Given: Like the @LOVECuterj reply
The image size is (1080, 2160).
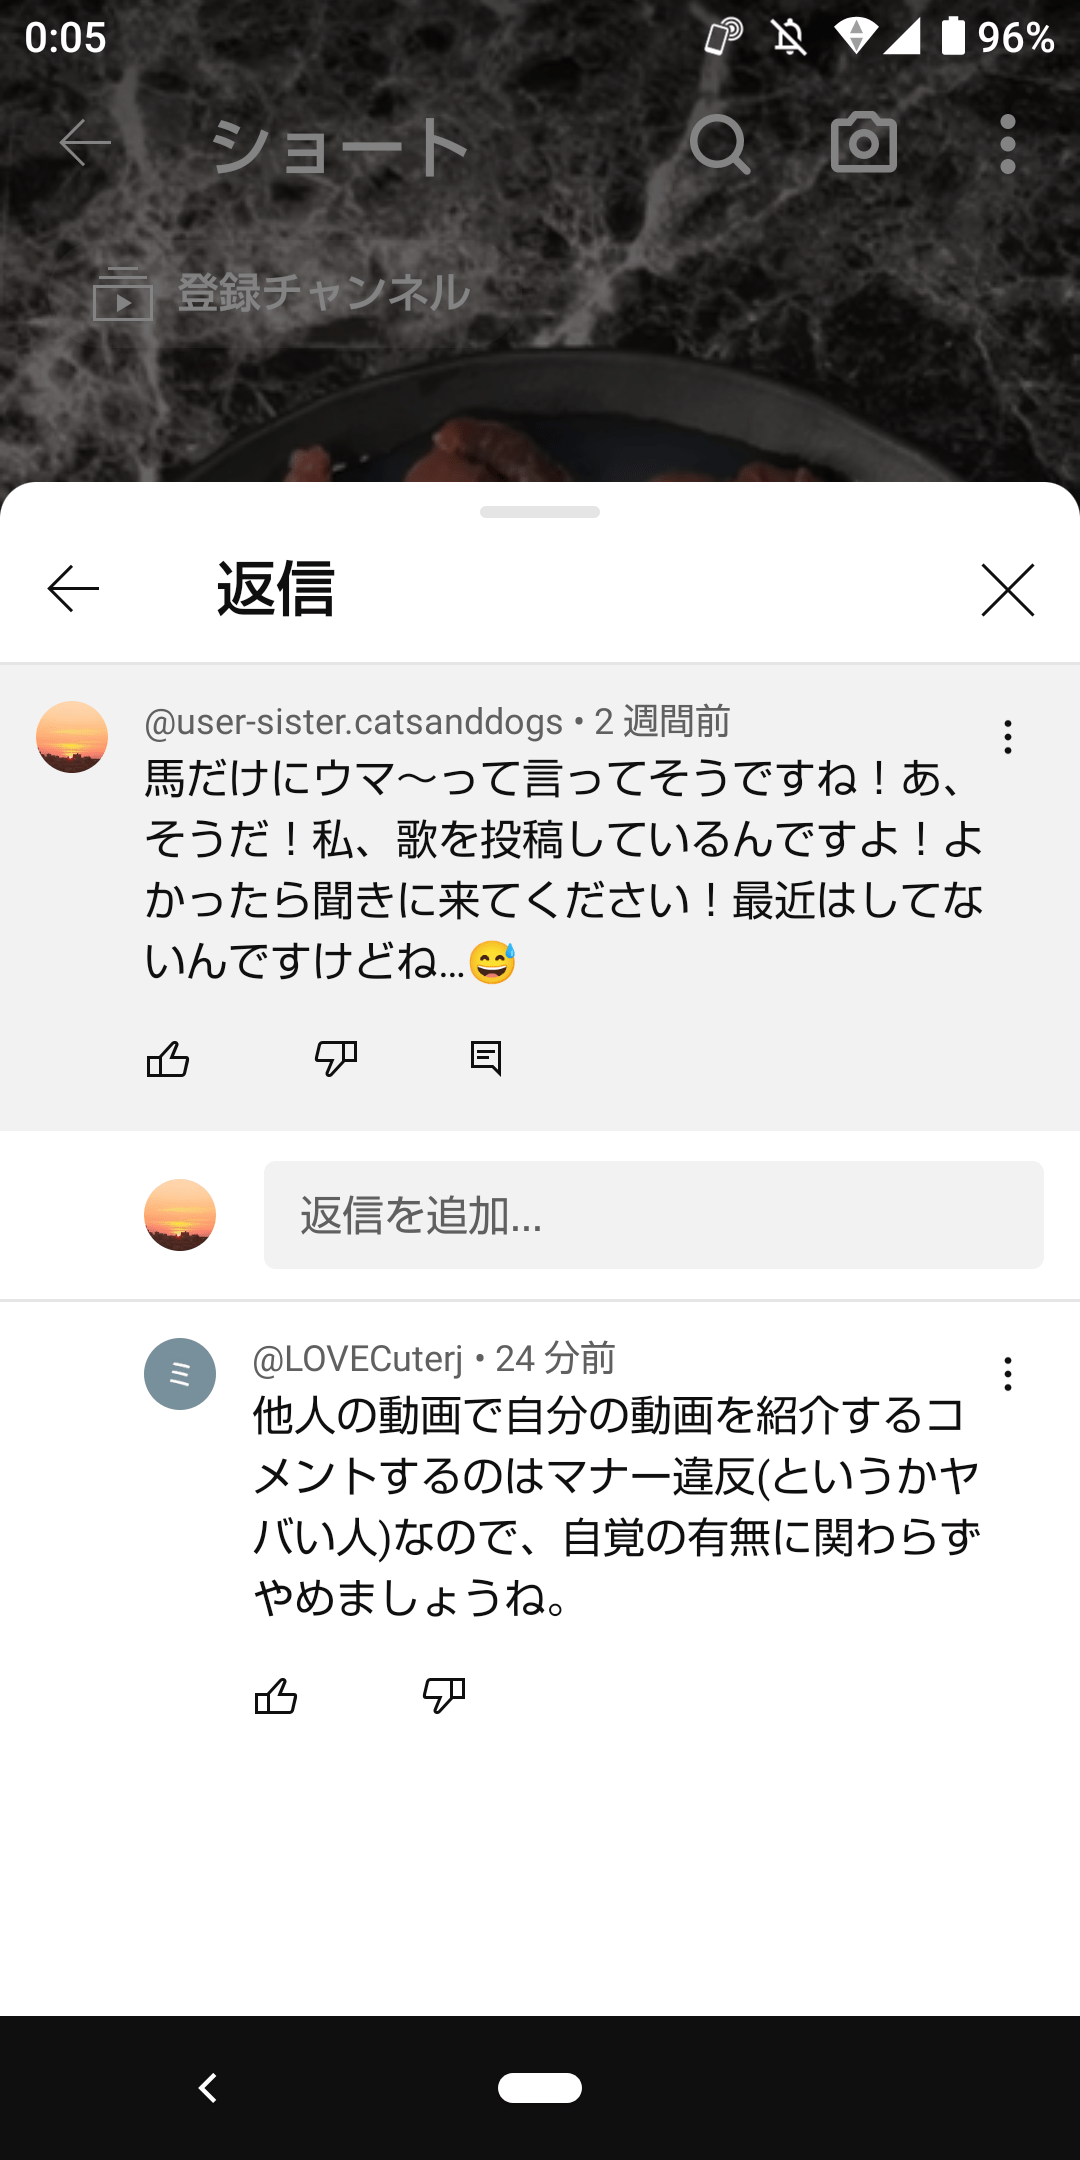Looking at the screenshot, I should [x=276, y=1696].
